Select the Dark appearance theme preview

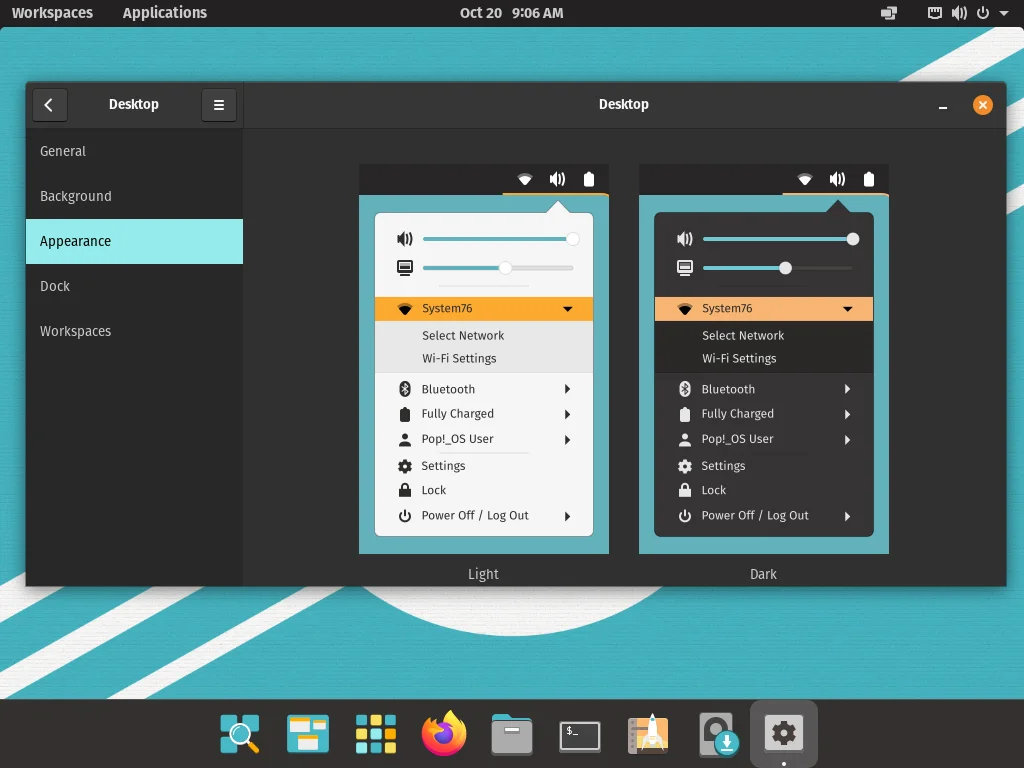click(763, 359)
